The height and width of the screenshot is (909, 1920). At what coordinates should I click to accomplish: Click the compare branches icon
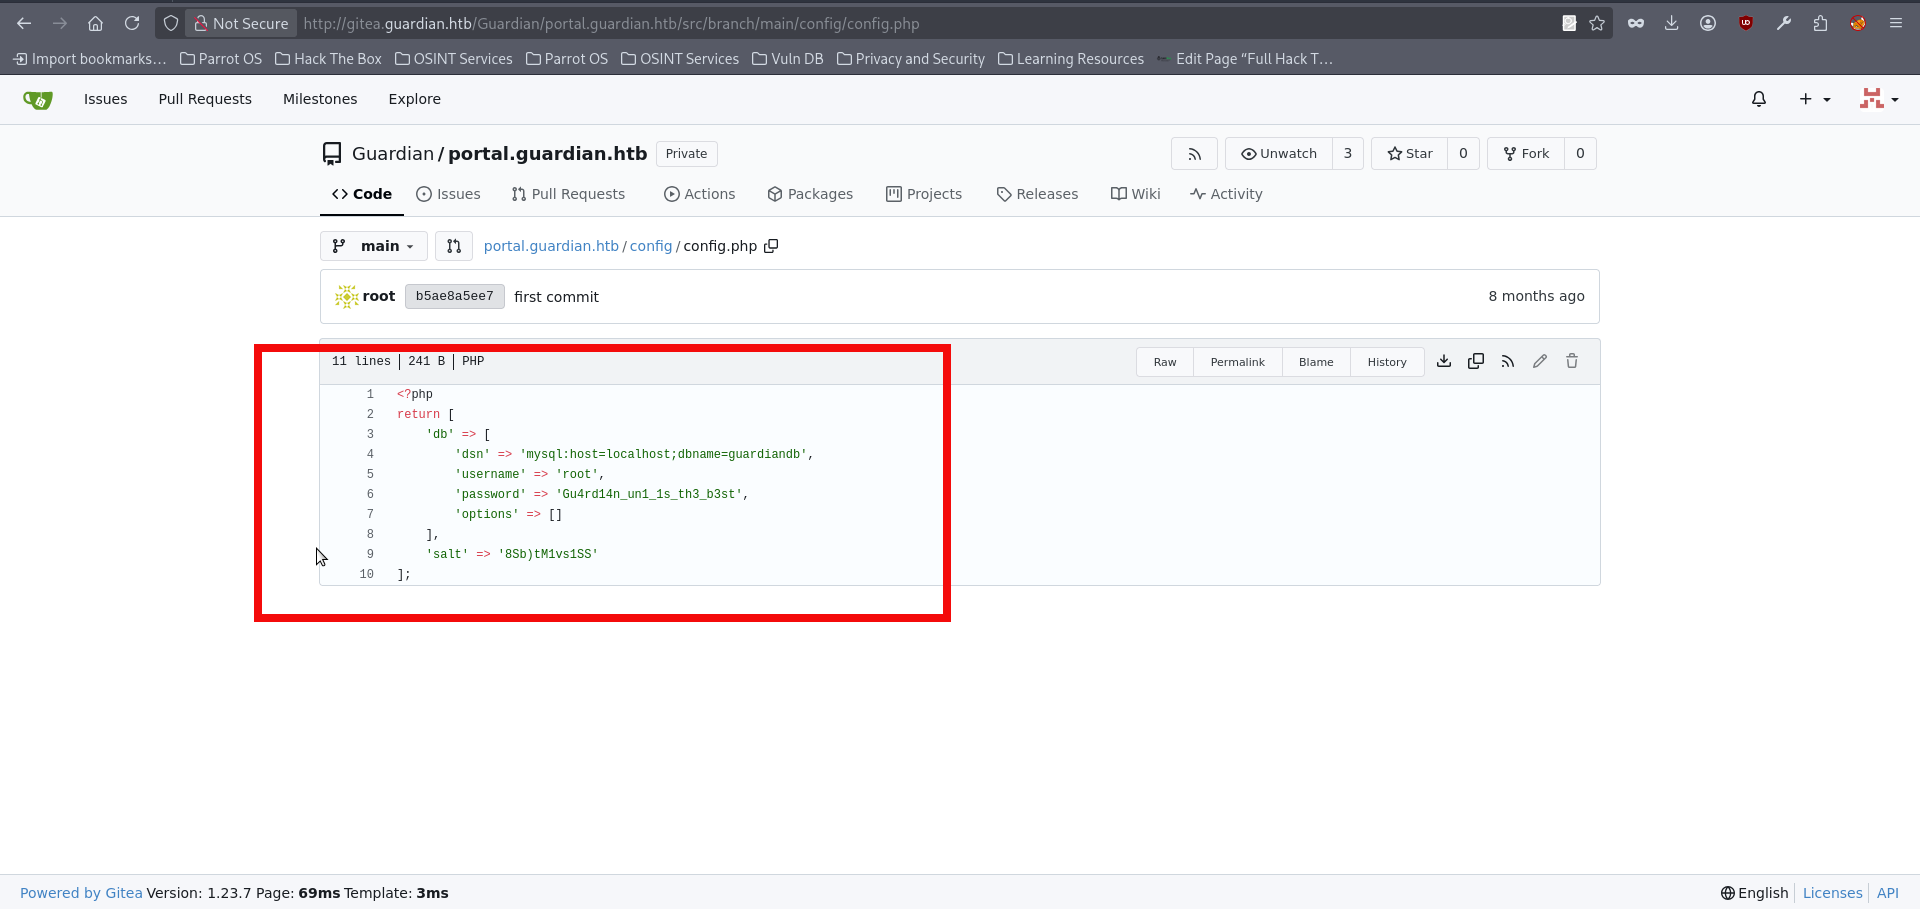pos(454,246)
